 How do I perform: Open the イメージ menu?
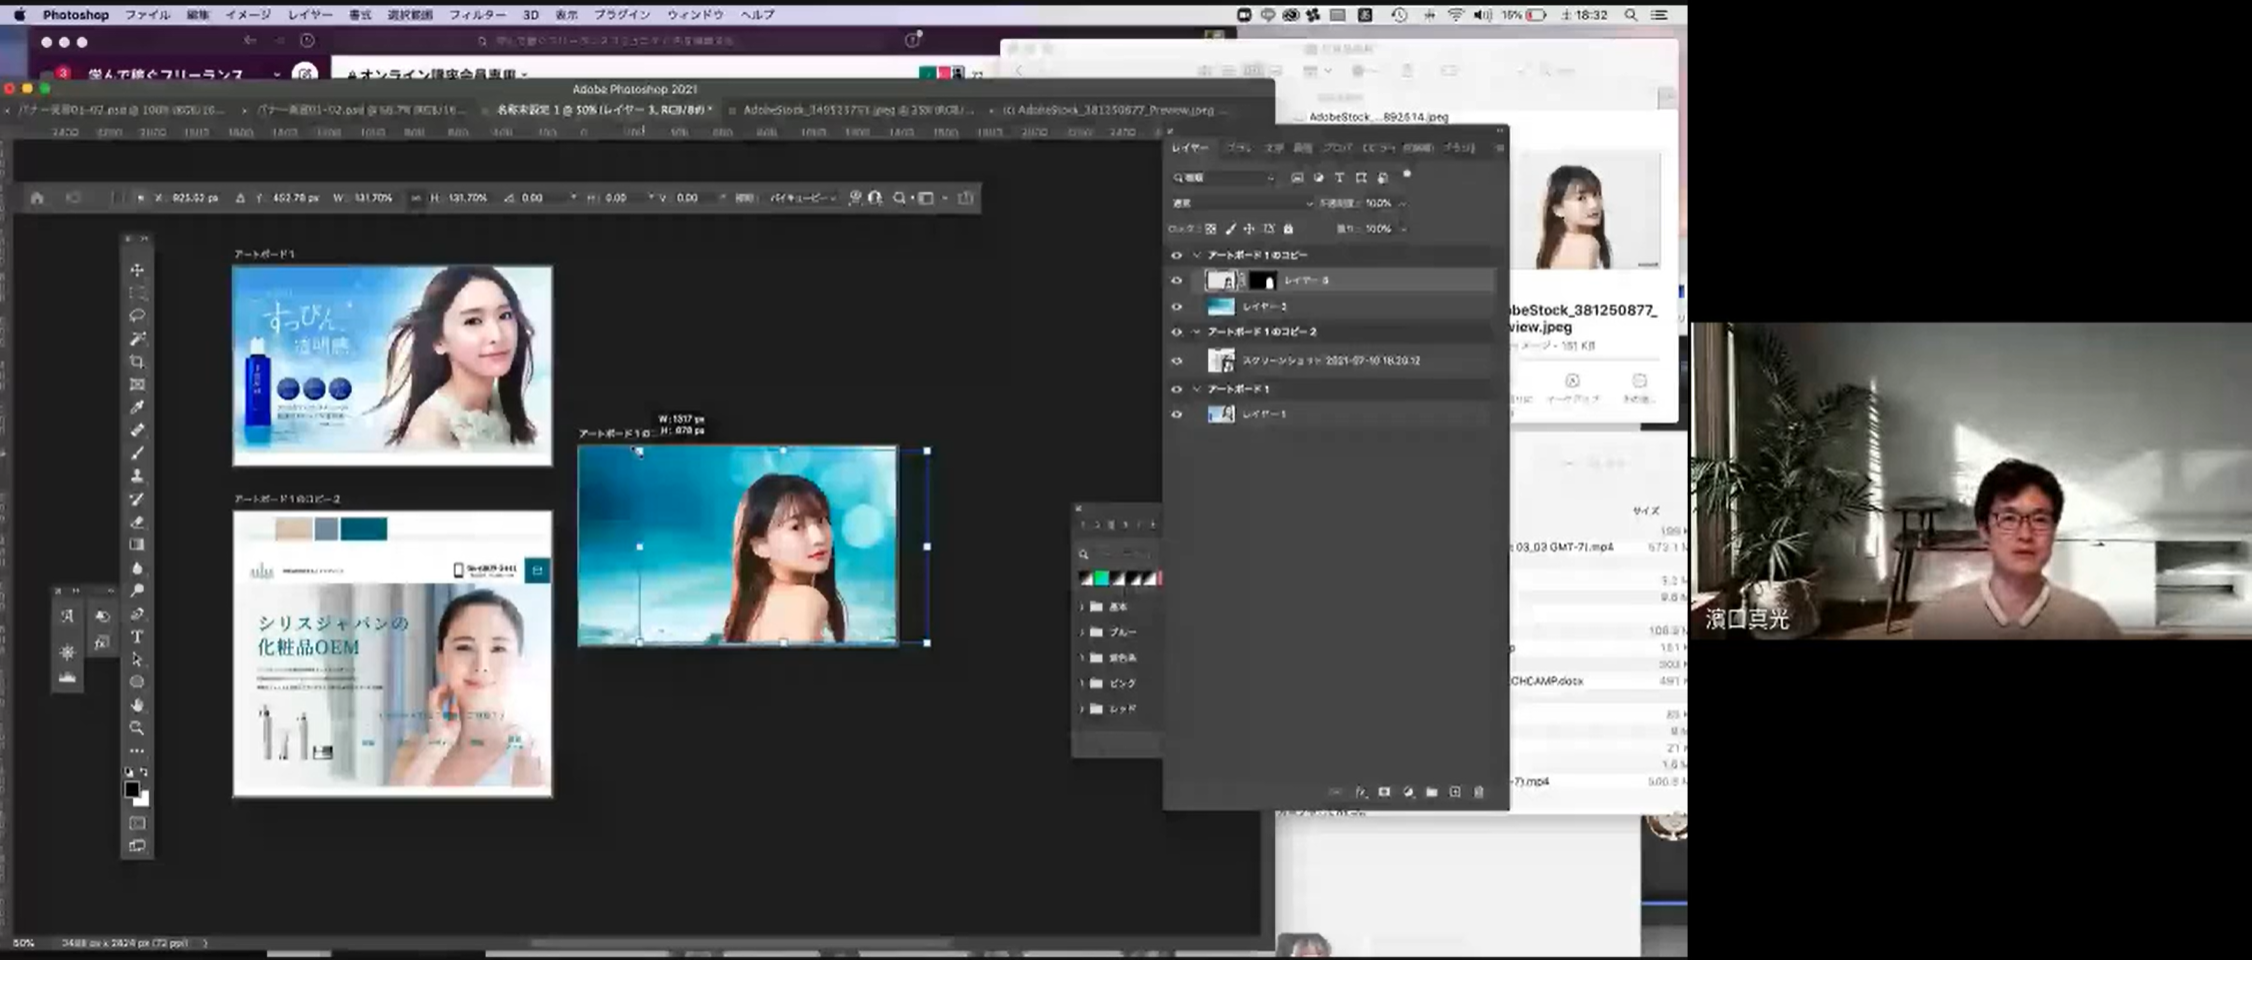248,15
